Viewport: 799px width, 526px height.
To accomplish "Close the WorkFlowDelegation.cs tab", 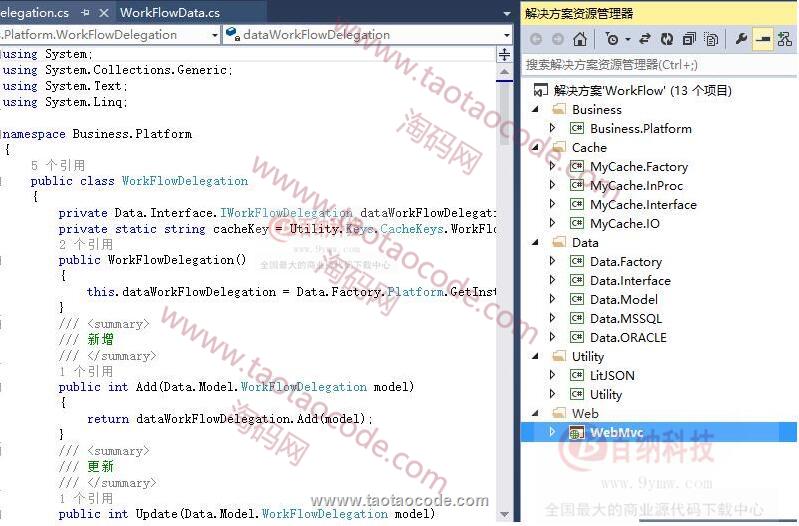I will click(x=104, y=13).
